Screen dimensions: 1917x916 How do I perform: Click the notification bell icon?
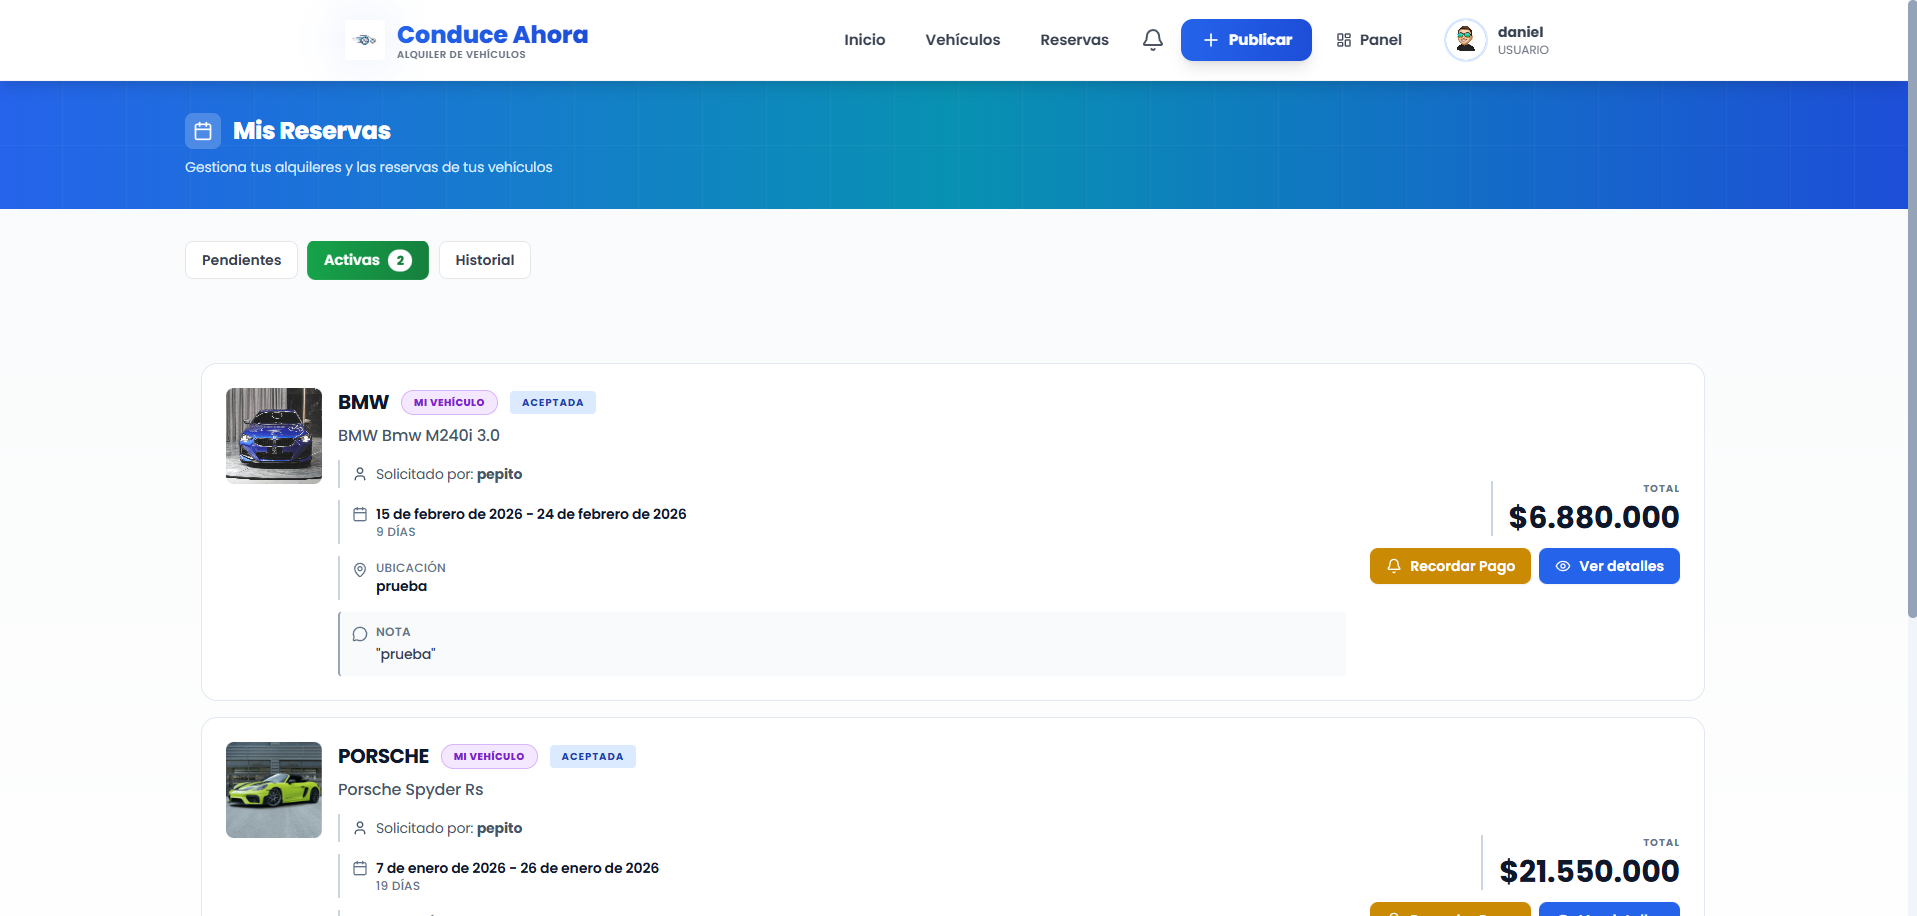coord(1152,40)
